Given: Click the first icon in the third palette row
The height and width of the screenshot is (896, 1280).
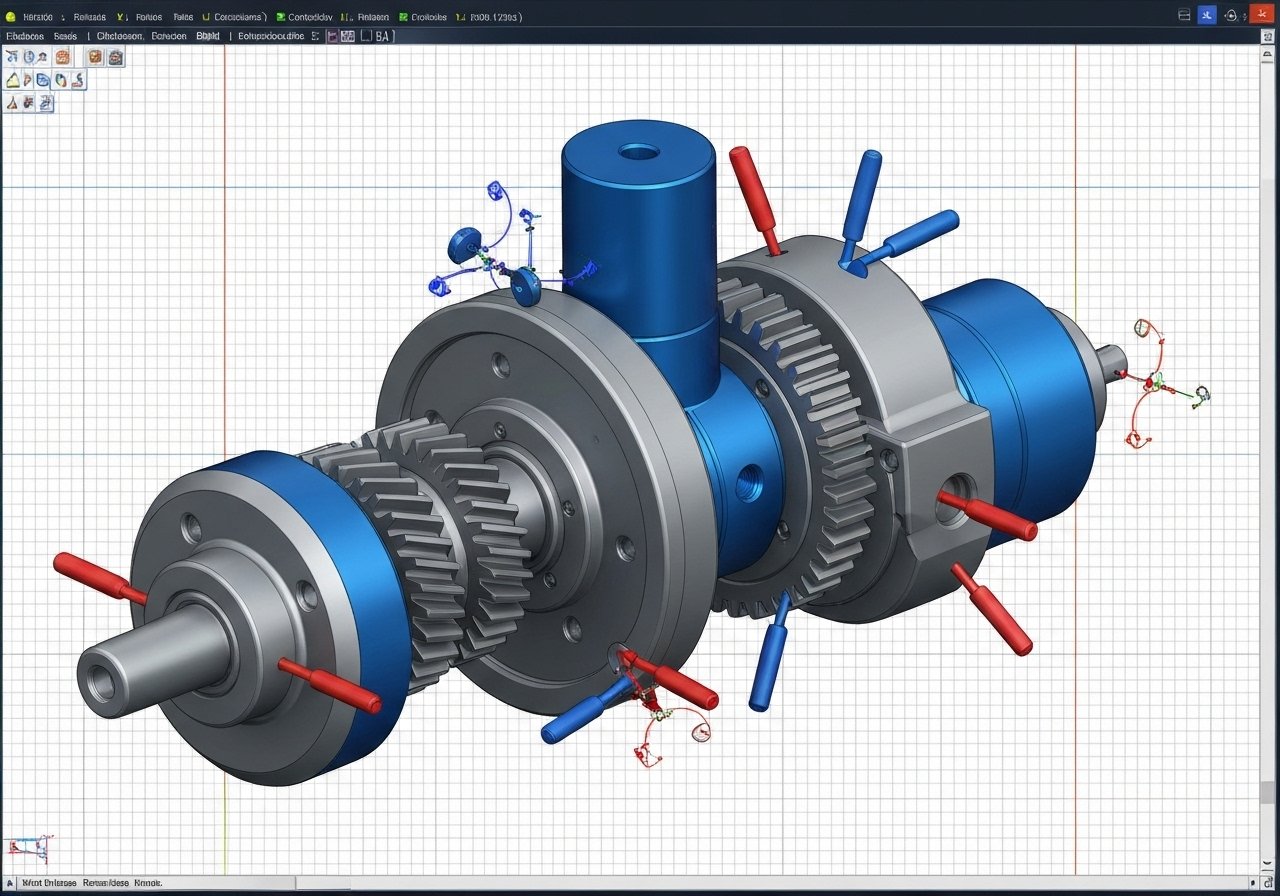Looking at the screenshot, I should 13,102.
